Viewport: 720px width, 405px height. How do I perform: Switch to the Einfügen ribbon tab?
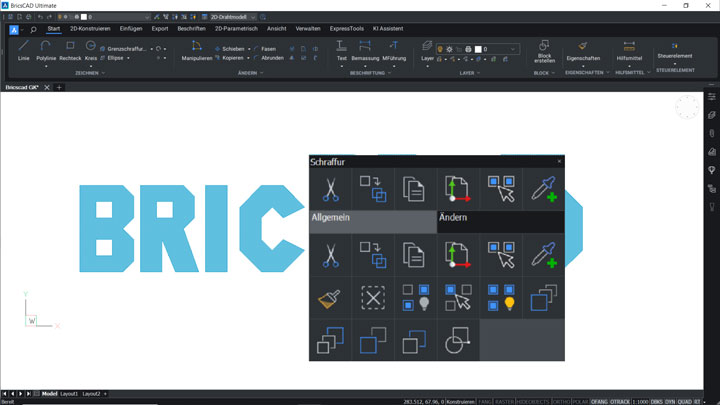[131, 28]
